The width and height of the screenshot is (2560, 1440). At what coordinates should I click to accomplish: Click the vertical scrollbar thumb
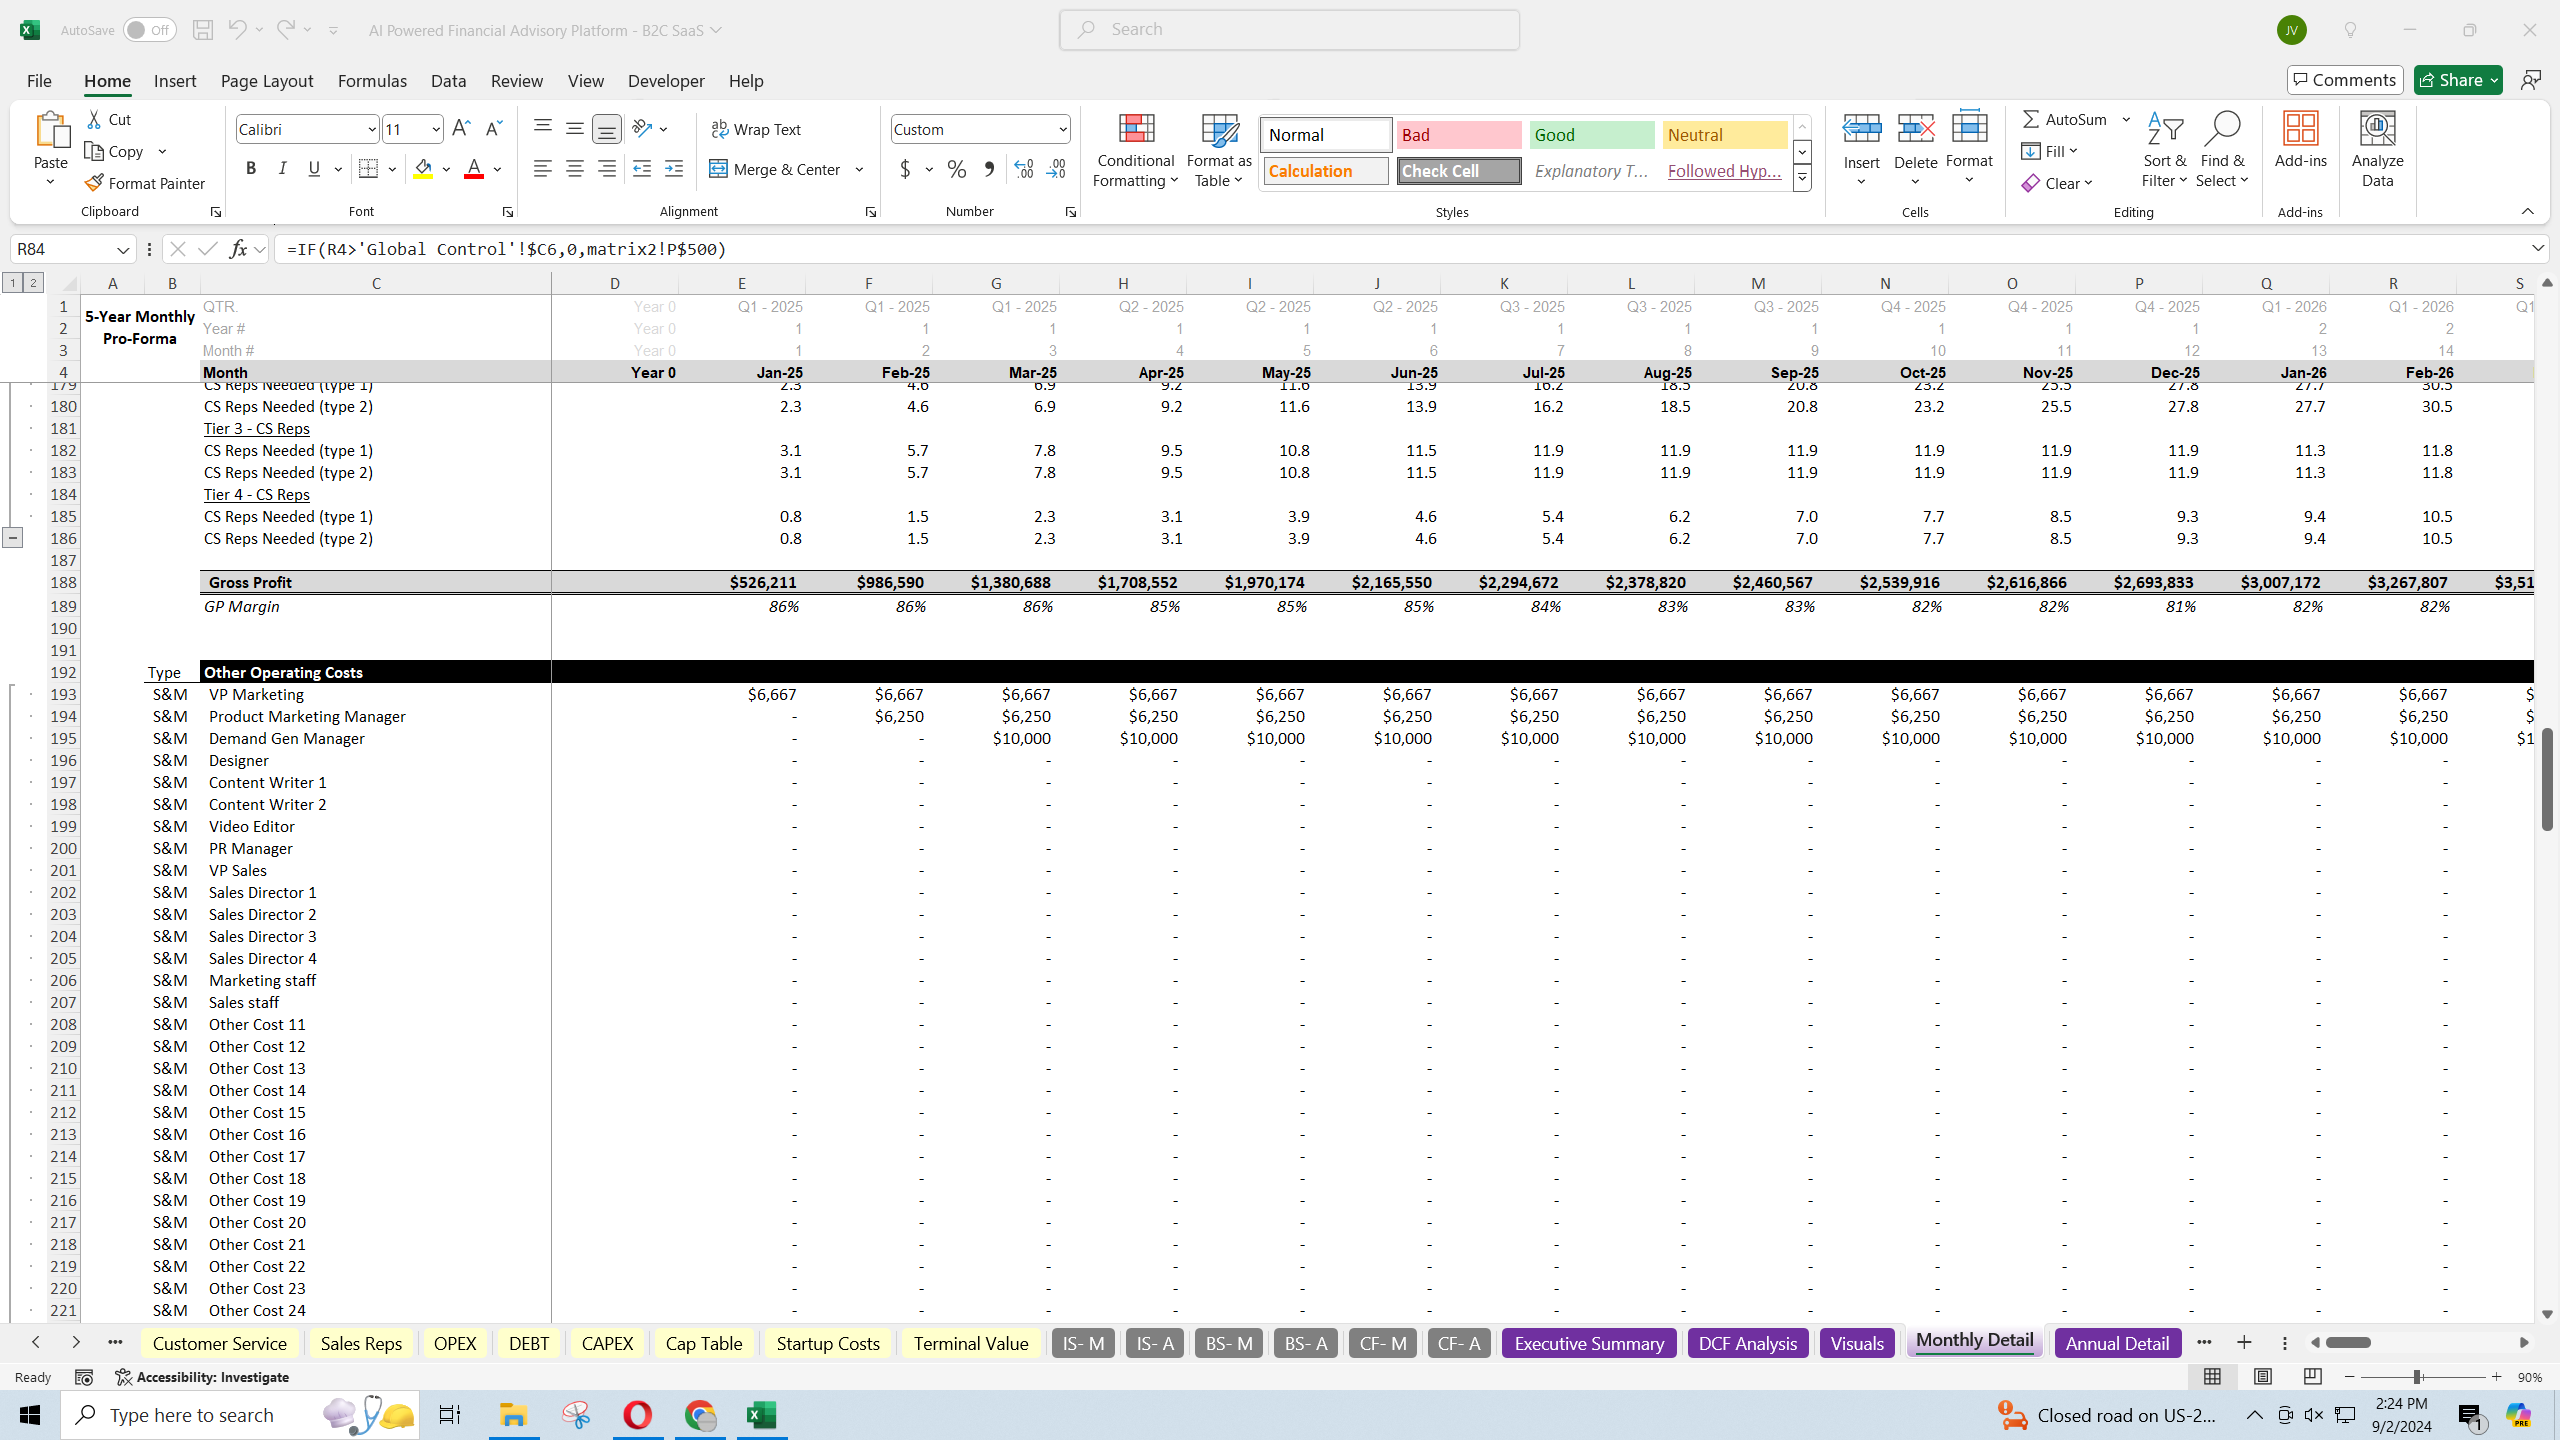click(x=2546, y=779)
